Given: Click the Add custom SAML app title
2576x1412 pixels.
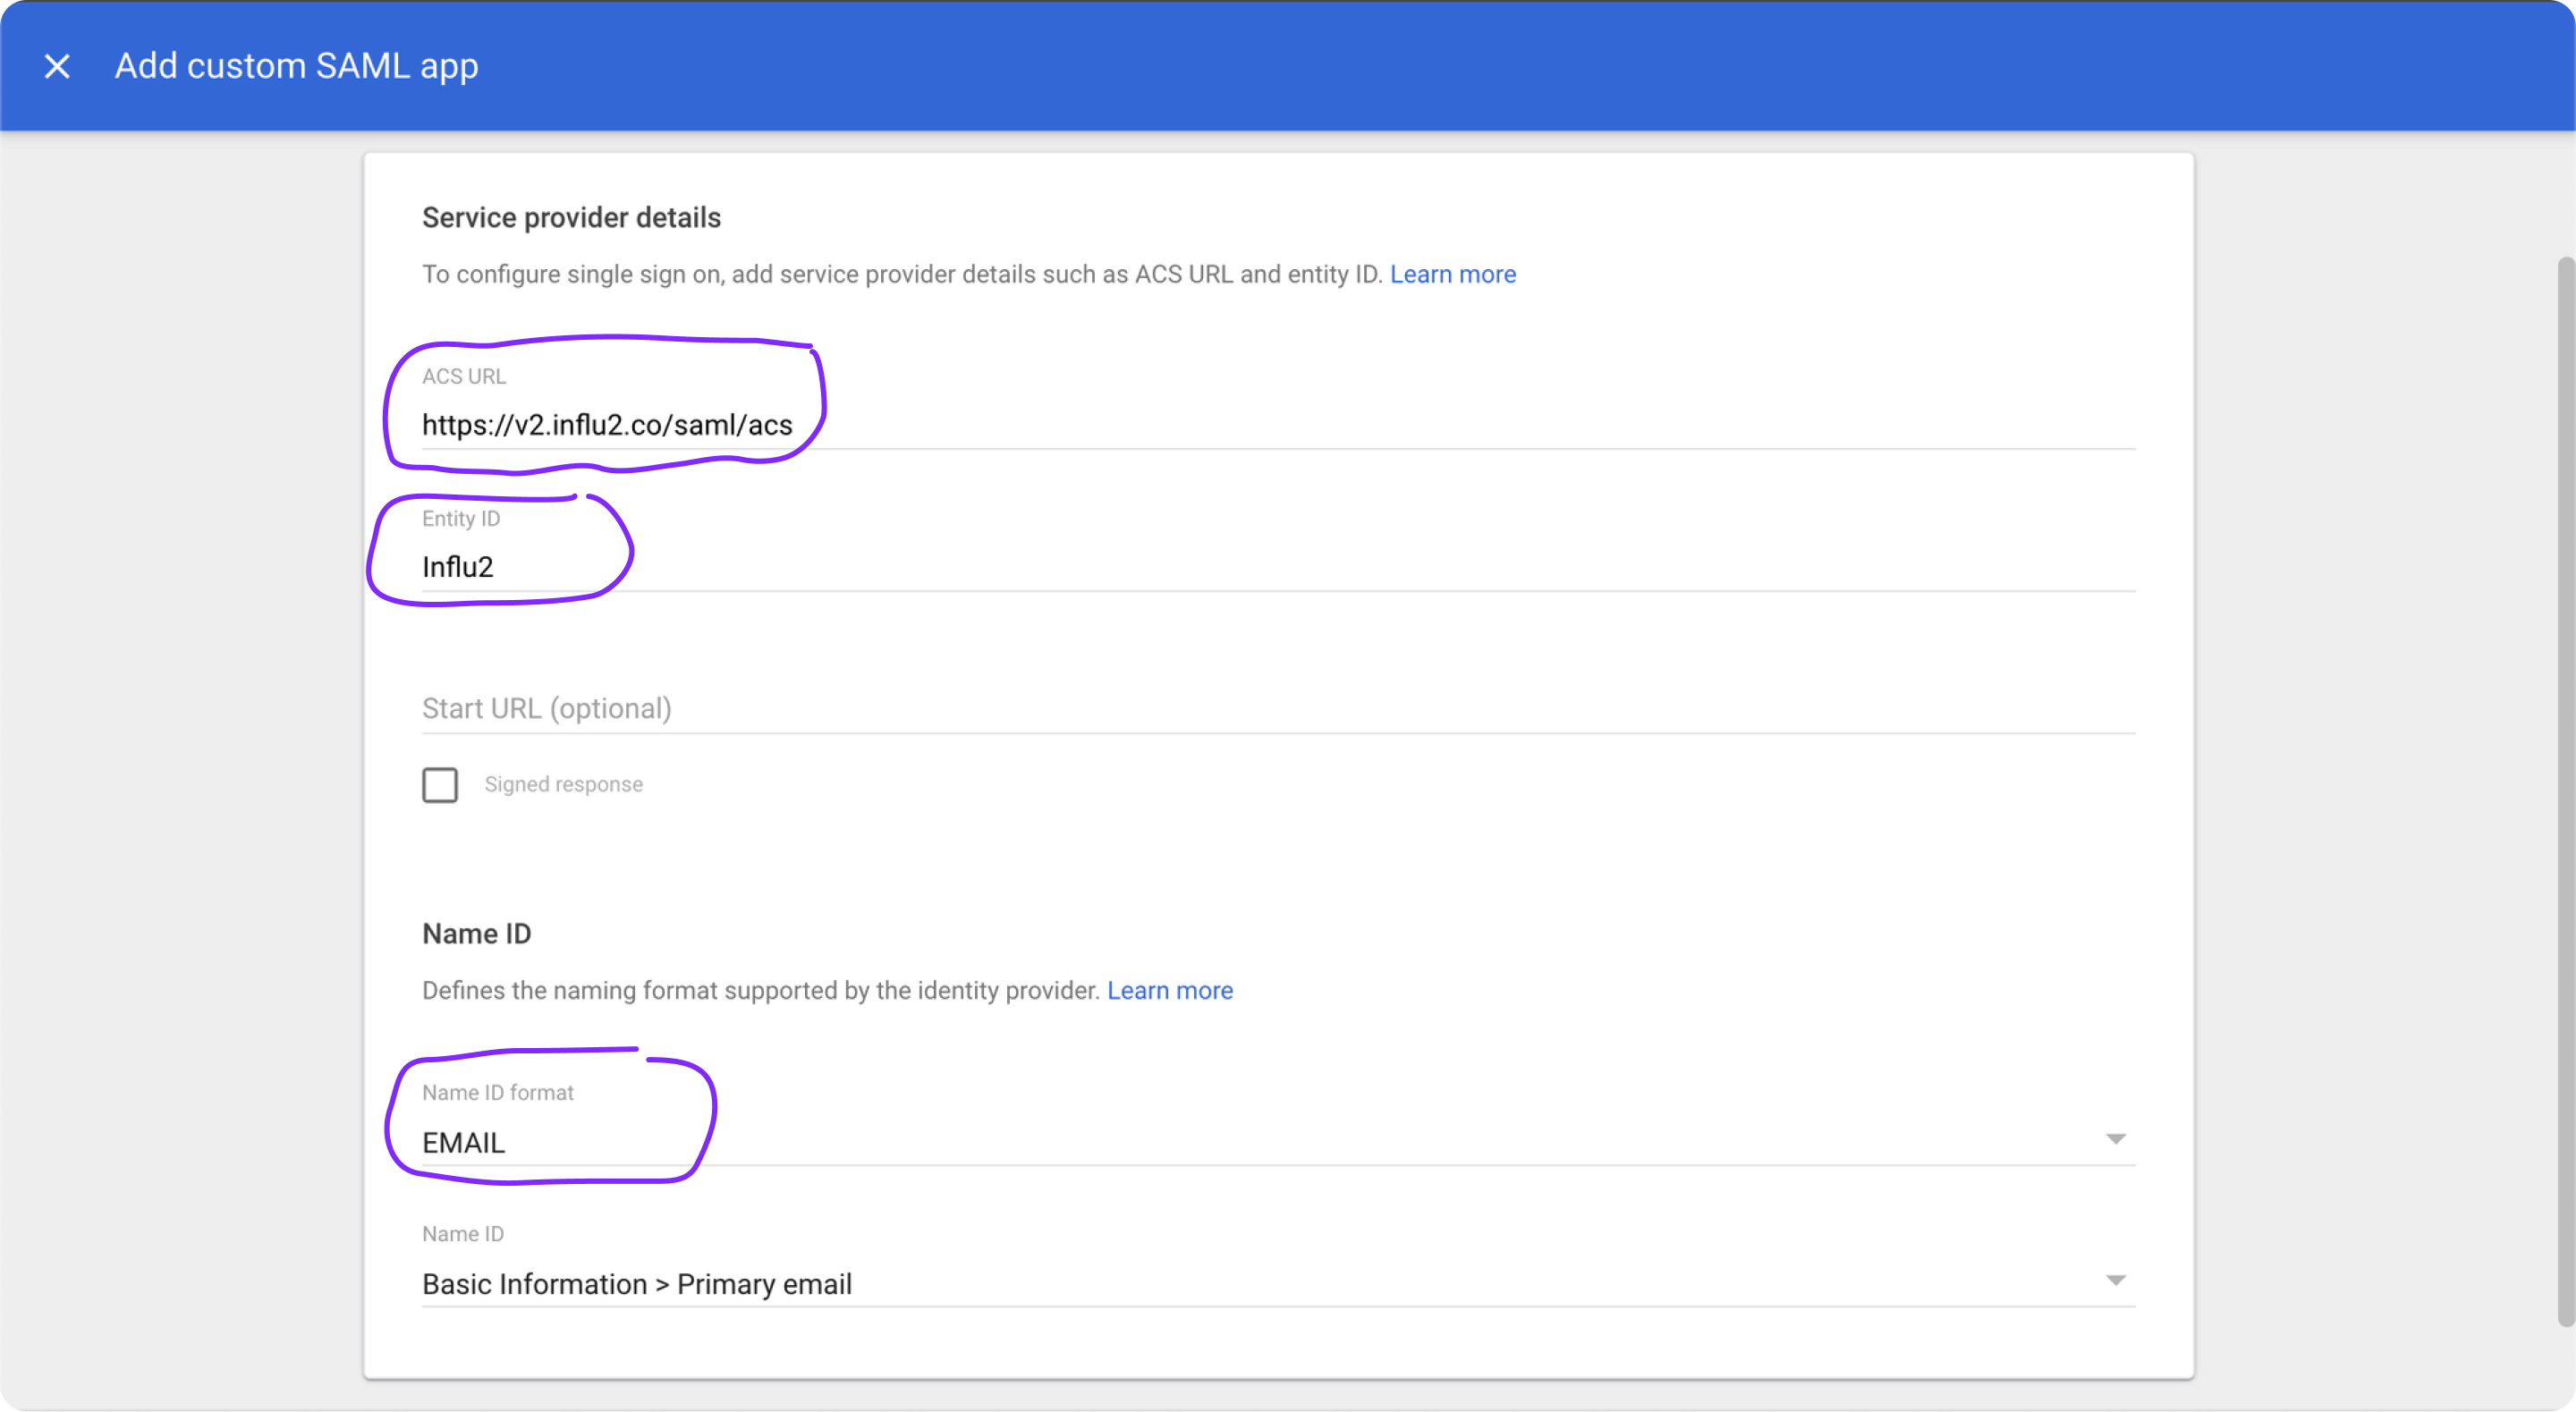Looking at the screenshot, I should 296,66.
